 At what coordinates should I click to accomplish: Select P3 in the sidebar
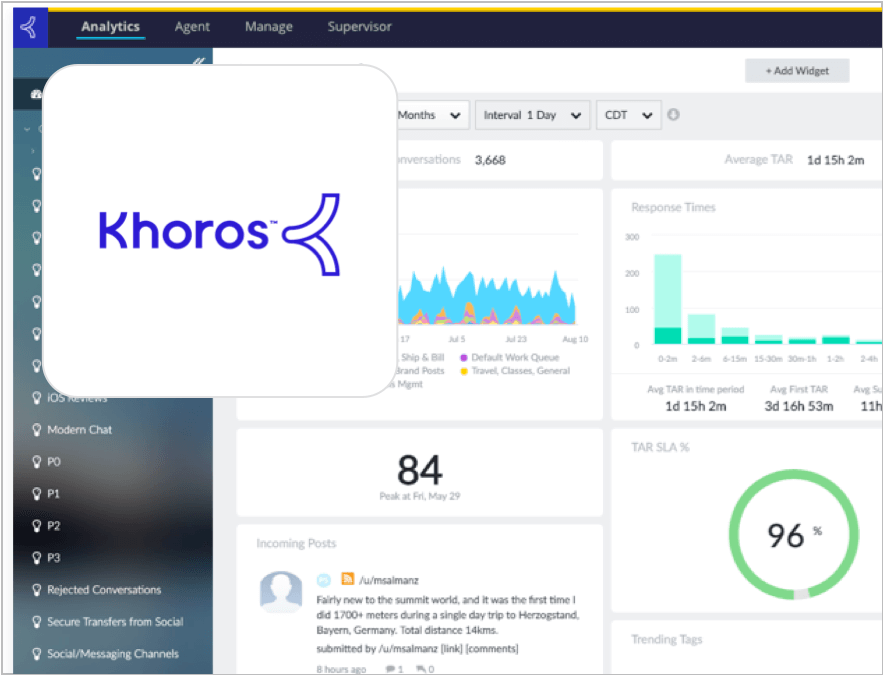[x=54, y=558]
